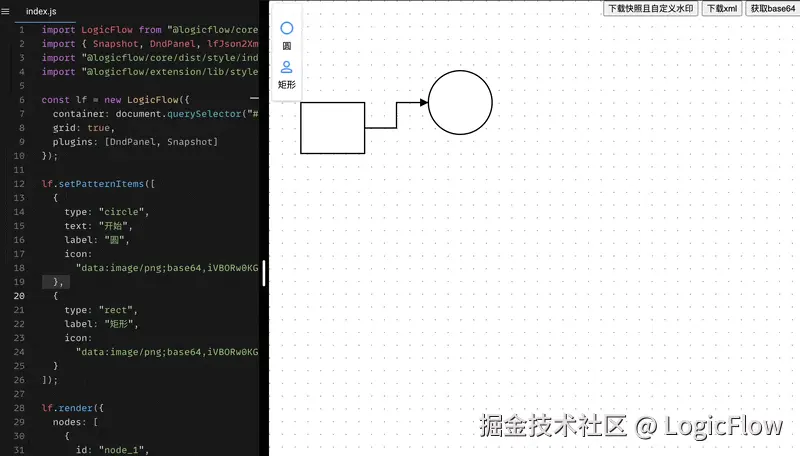Screen dimensions: 800x456
Task: Click the editor vertical scrollbar thumb
Action: 263,273
